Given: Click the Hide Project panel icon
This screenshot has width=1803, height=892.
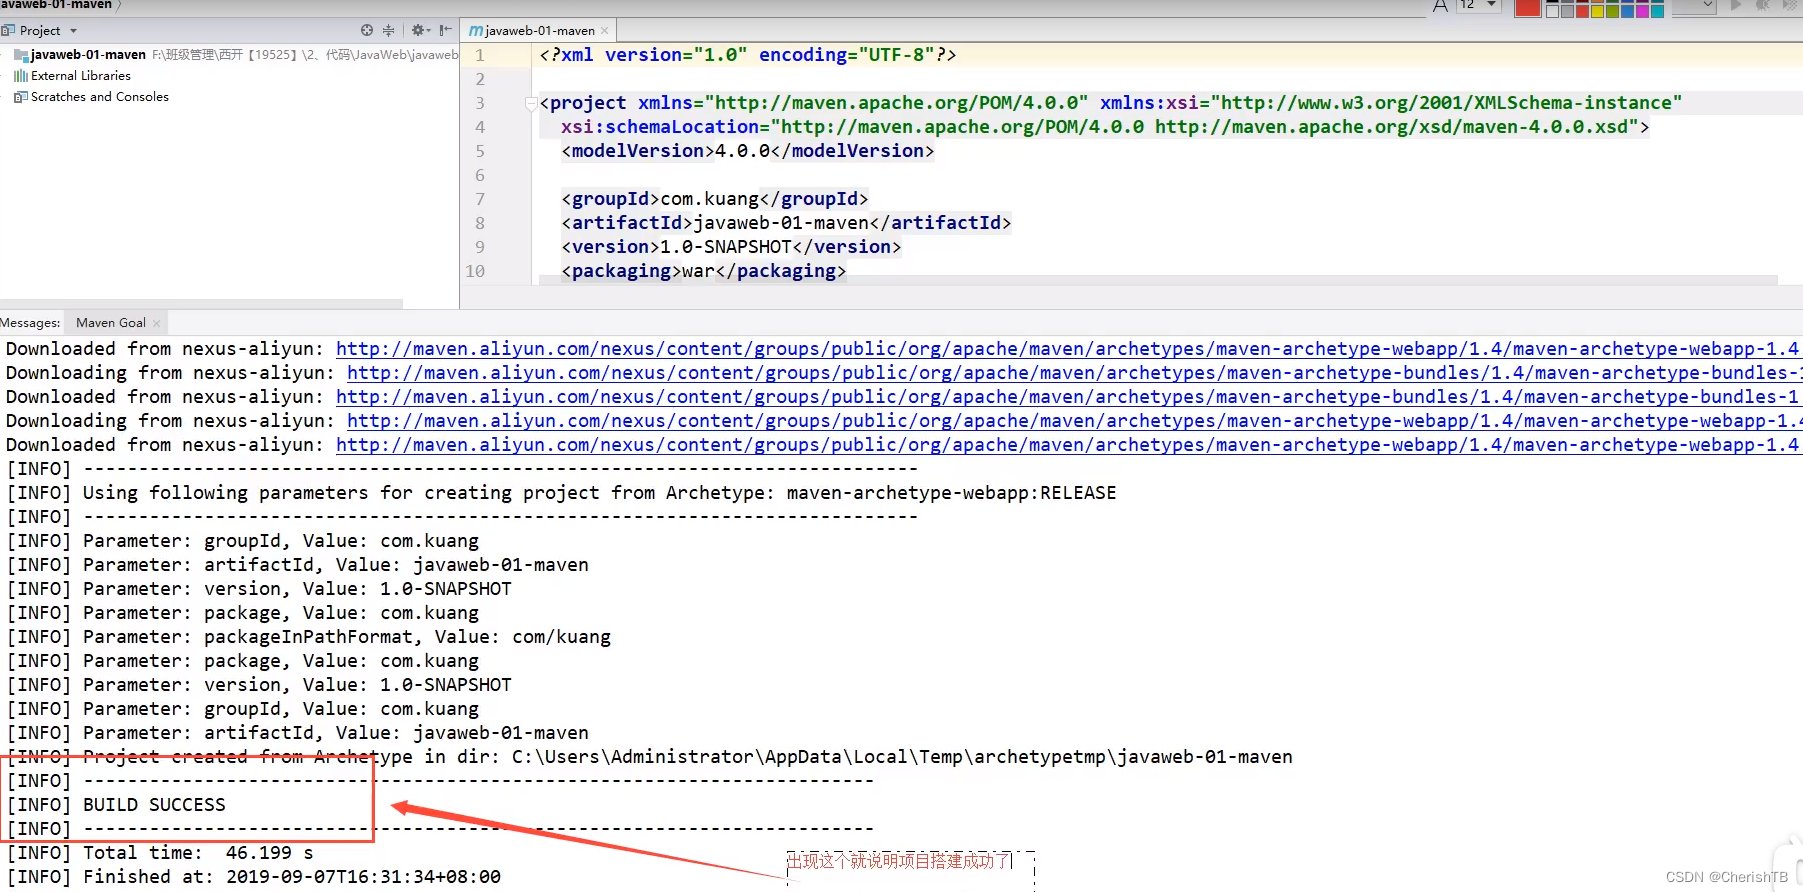Looking at the screenshot, I should (445, 30).
